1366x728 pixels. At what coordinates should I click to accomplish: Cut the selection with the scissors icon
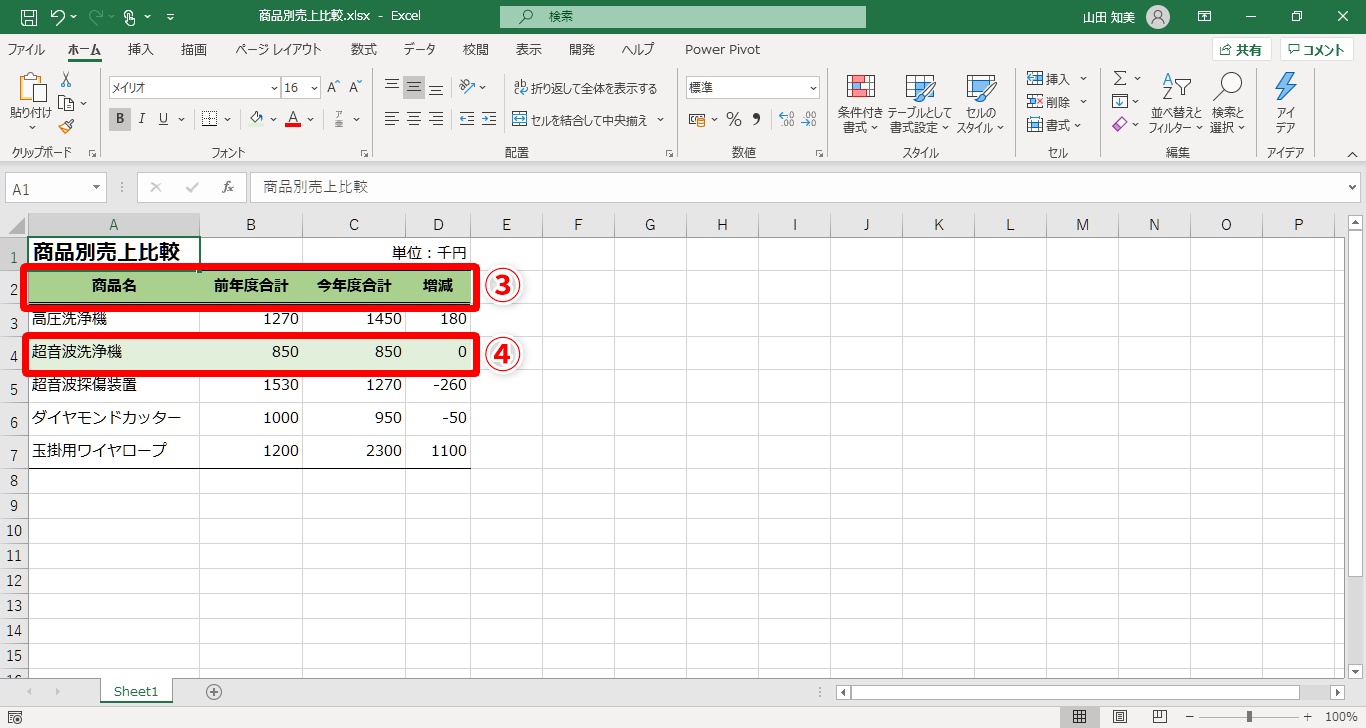66,80
